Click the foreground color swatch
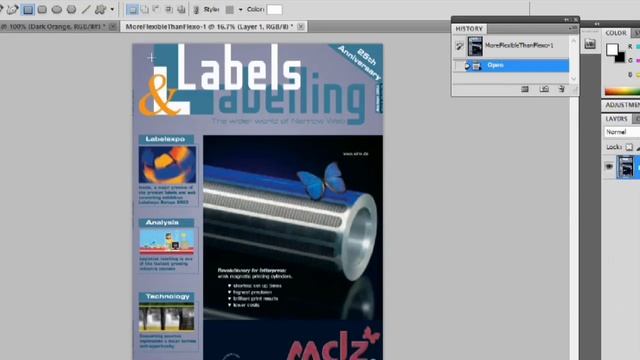This screenshot has height=360, width=640. click(611, 50)
